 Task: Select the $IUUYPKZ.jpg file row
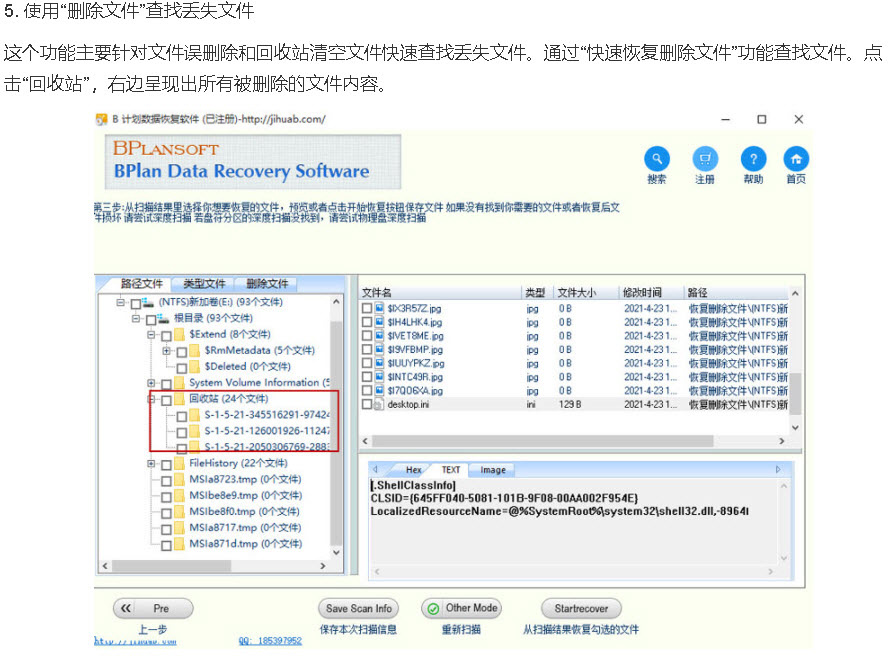(574, 363)
